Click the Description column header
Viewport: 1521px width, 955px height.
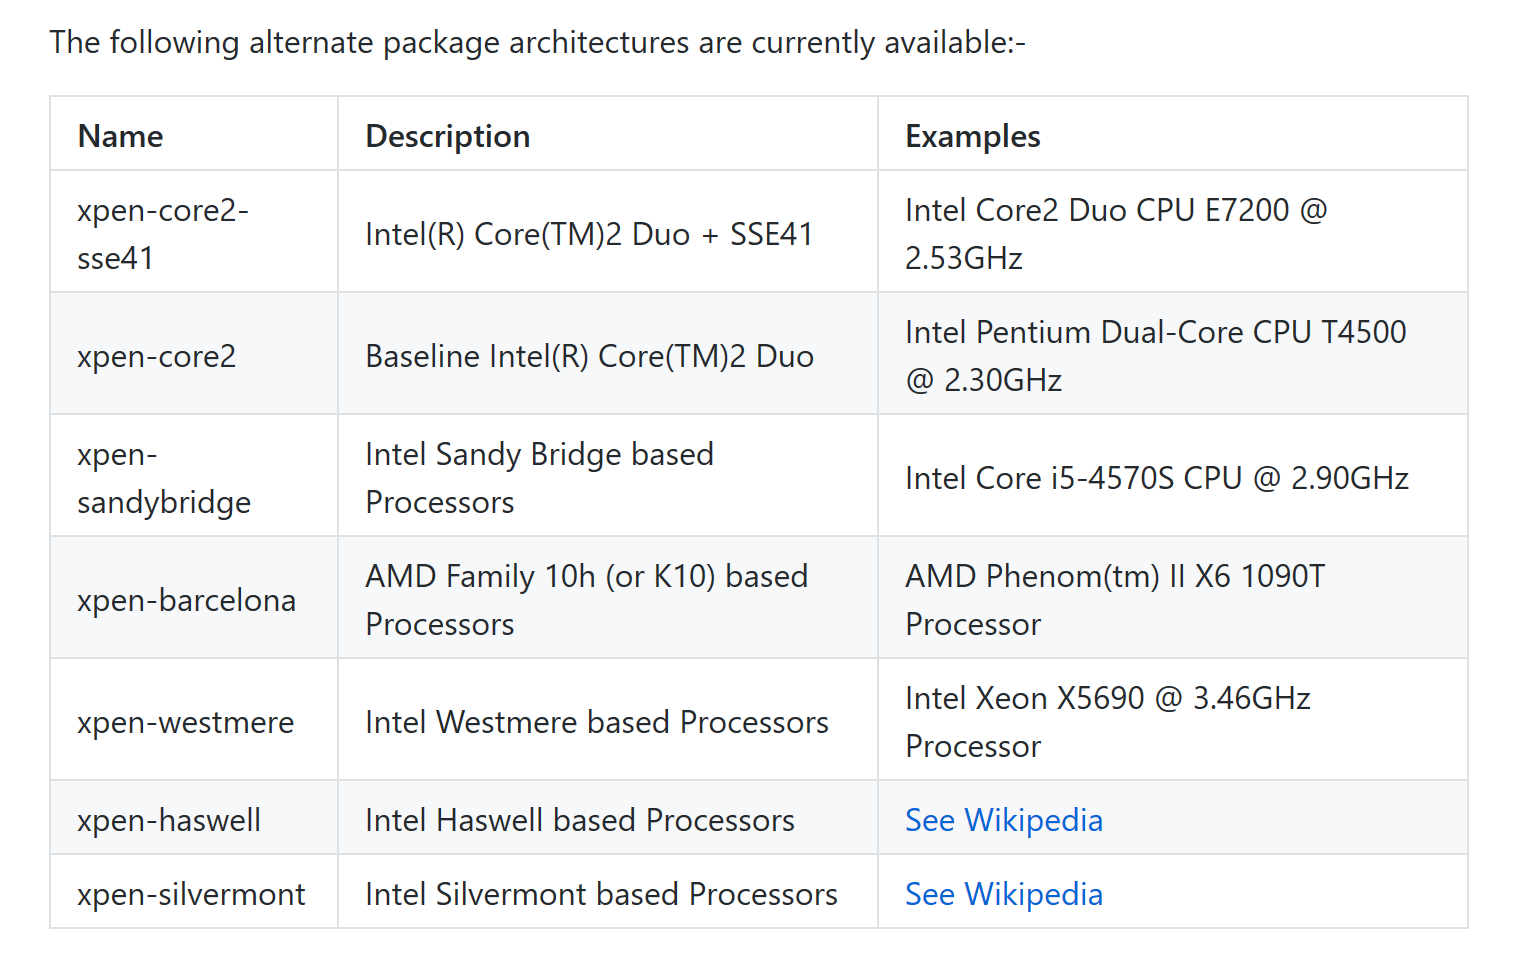pyautogui.click(x=447, y=136)
